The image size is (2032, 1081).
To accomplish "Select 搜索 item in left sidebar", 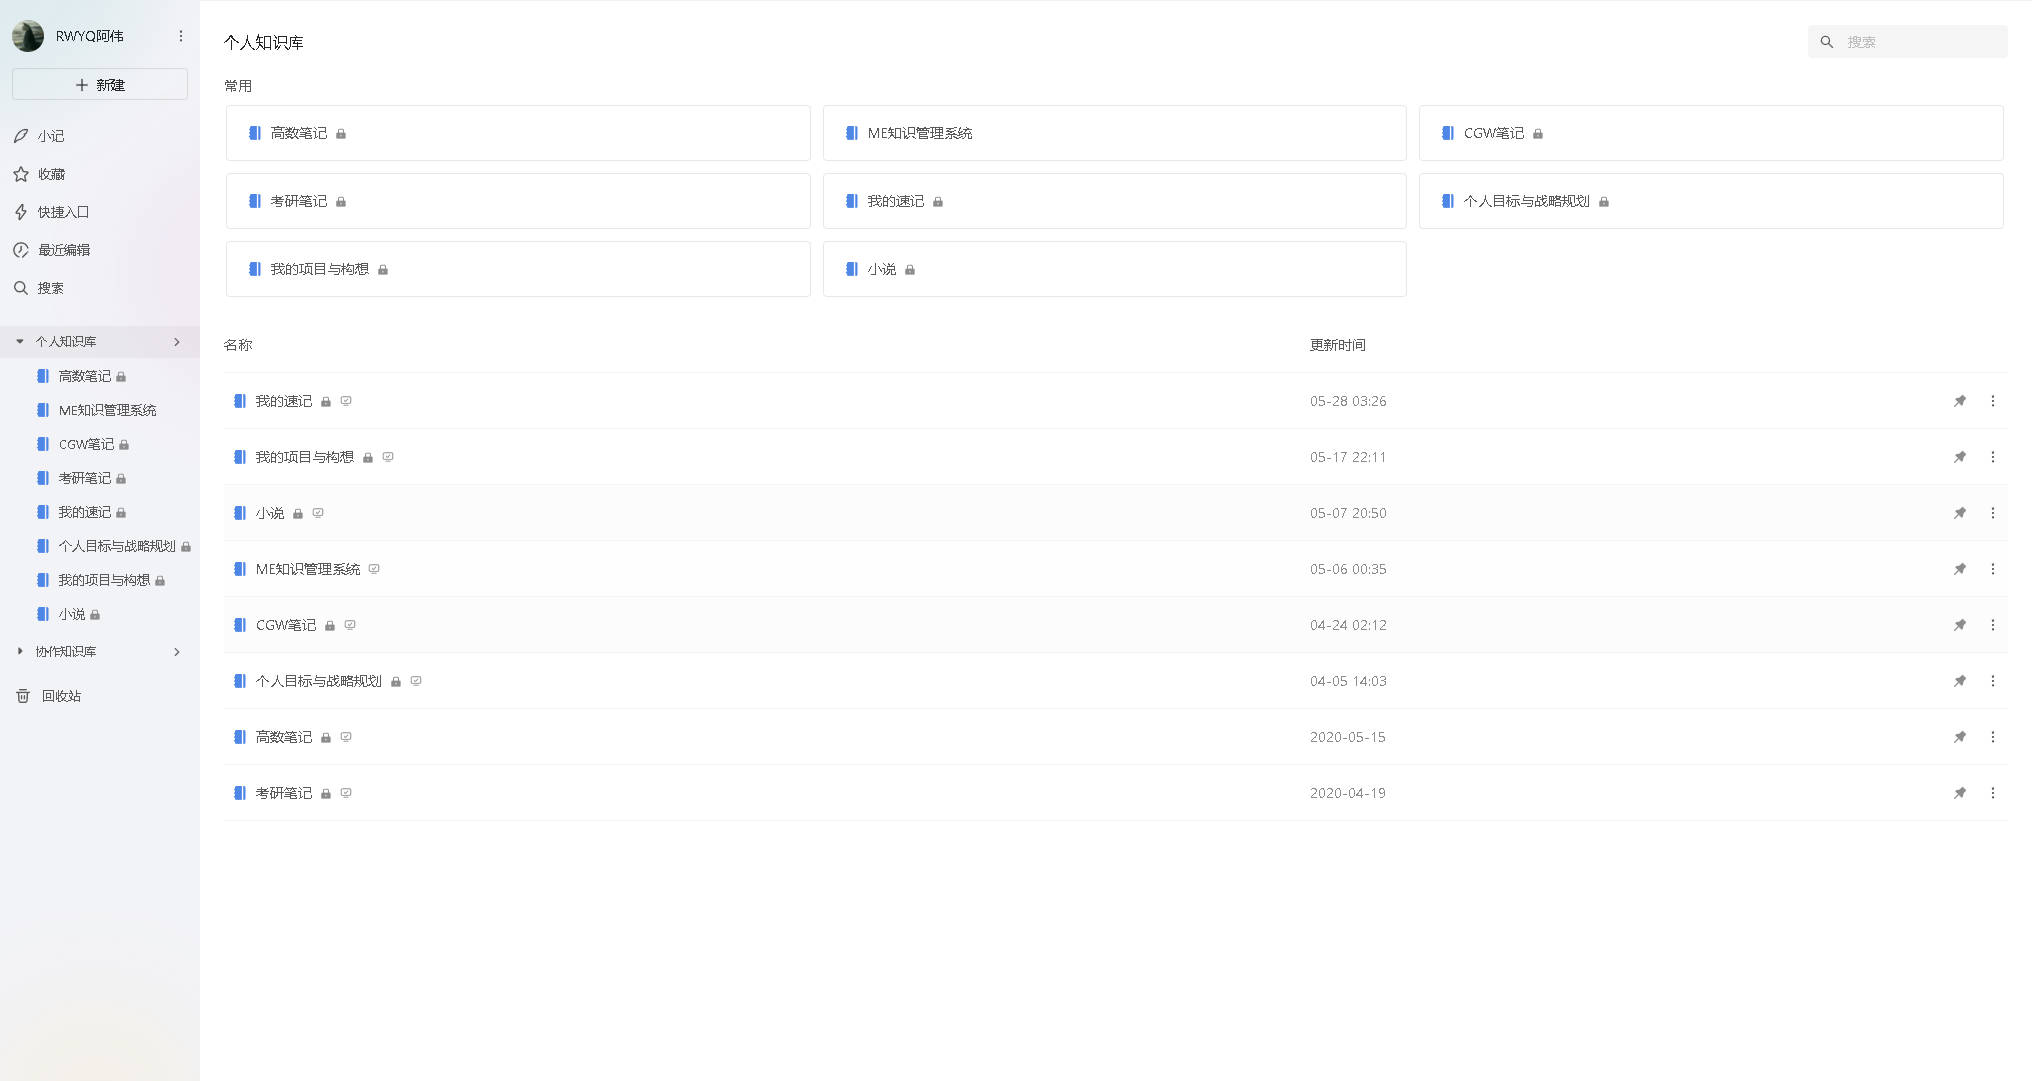I will pyautogui.click(x=50, y=288).
